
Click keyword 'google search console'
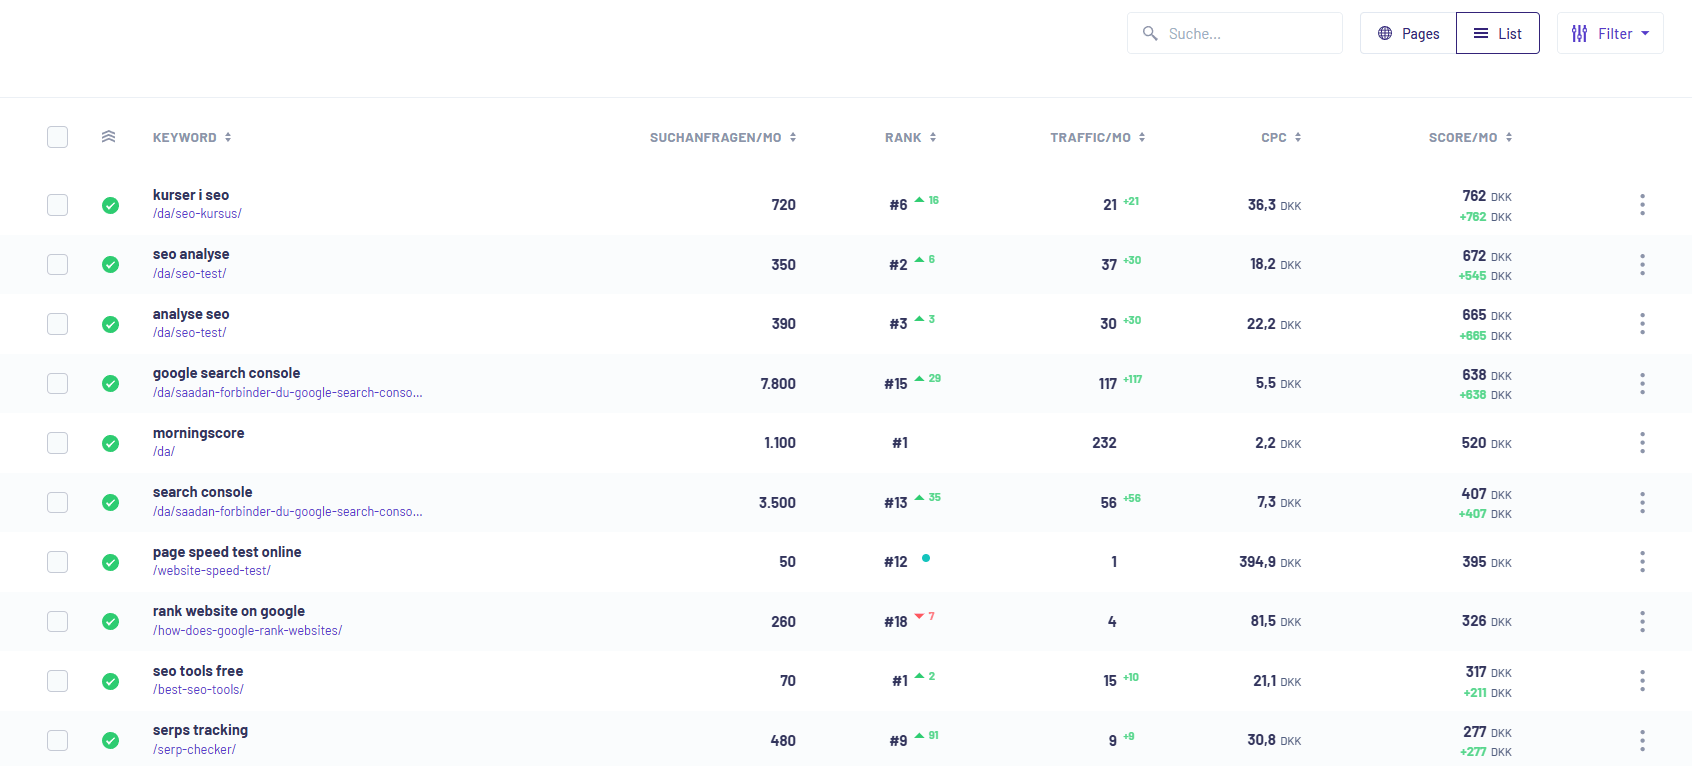pyautogui.click(x=226, y=373)
